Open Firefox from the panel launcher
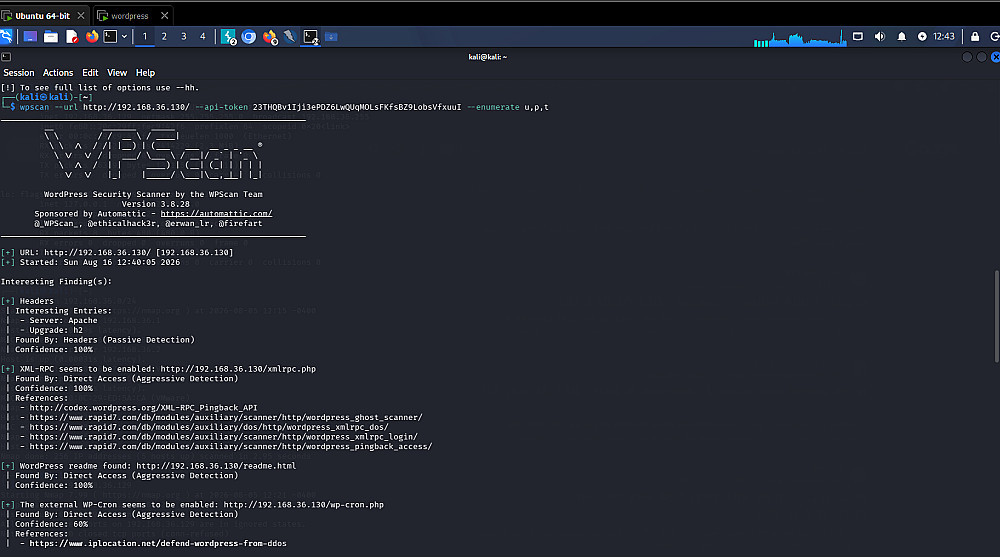Image resolution: width=1000 pixels, height=557 pixels. 92,36
